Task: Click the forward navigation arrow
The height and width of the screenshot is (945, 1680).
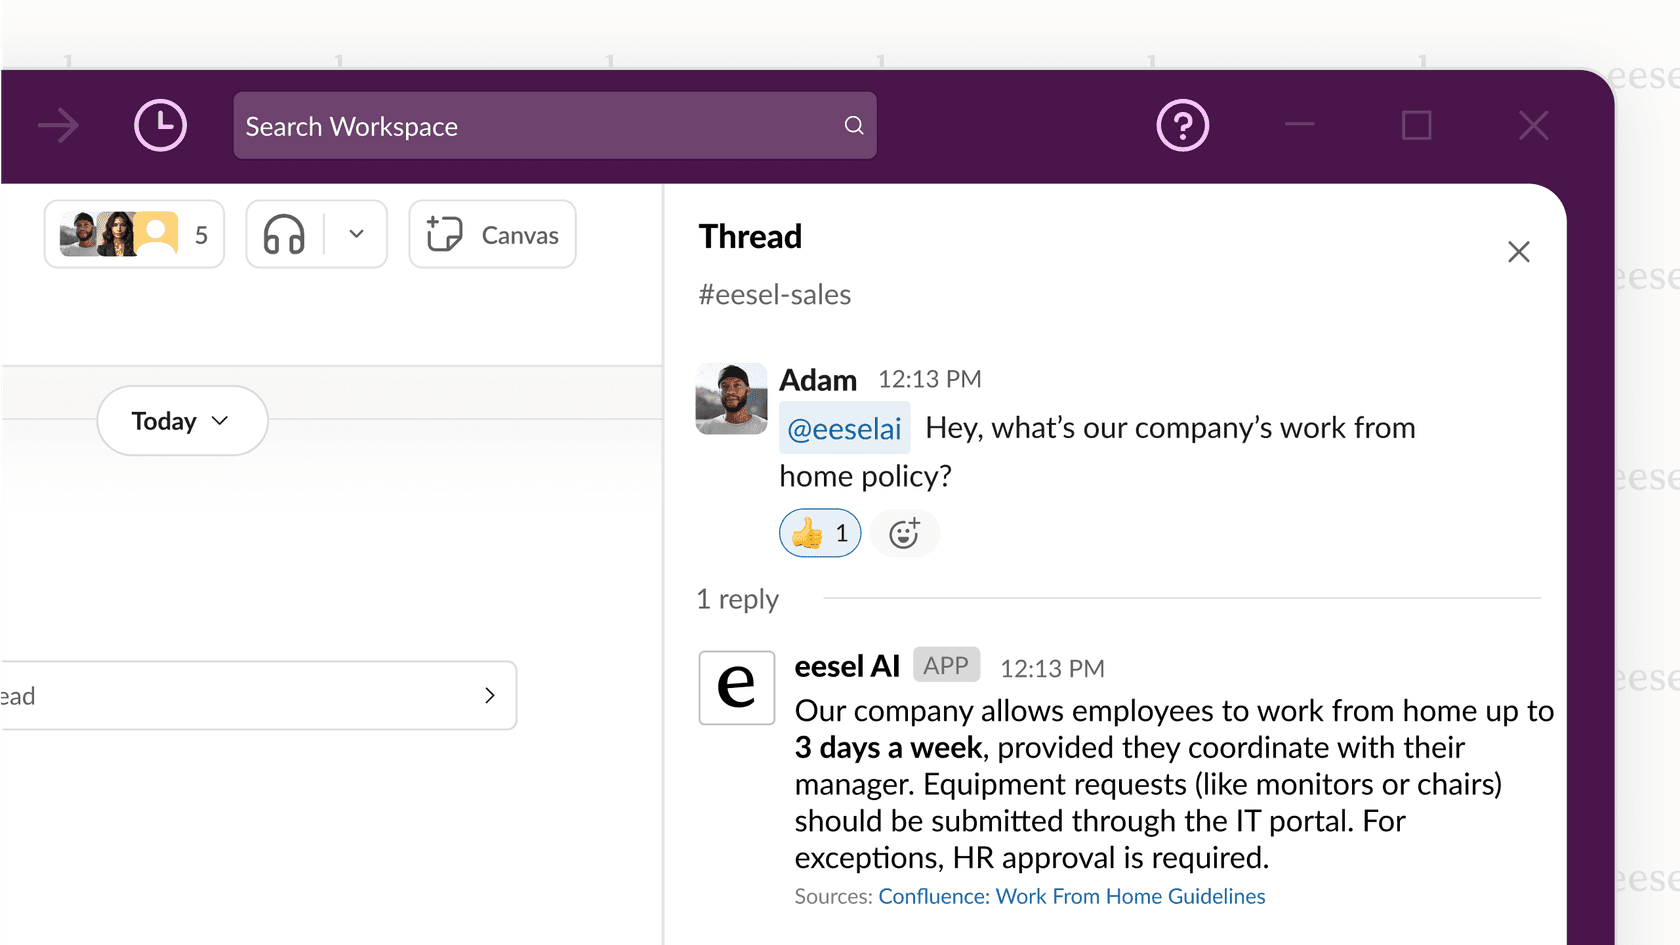Action: [x=58, y=125]
